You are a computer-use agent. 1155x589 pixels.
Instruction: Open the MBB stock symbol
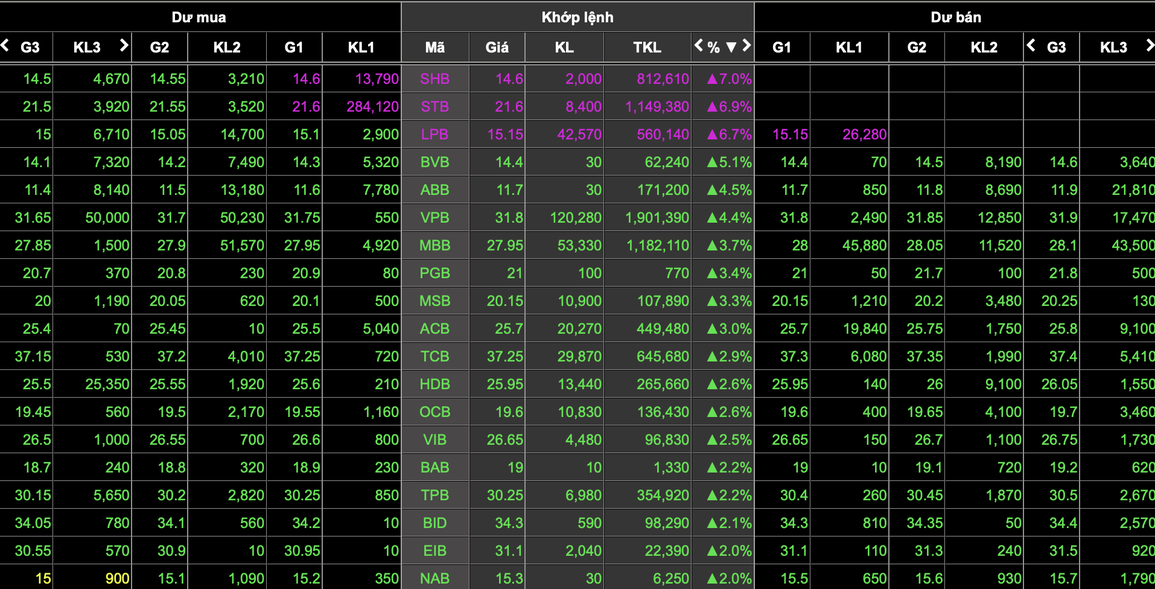(x=435, y=245)
